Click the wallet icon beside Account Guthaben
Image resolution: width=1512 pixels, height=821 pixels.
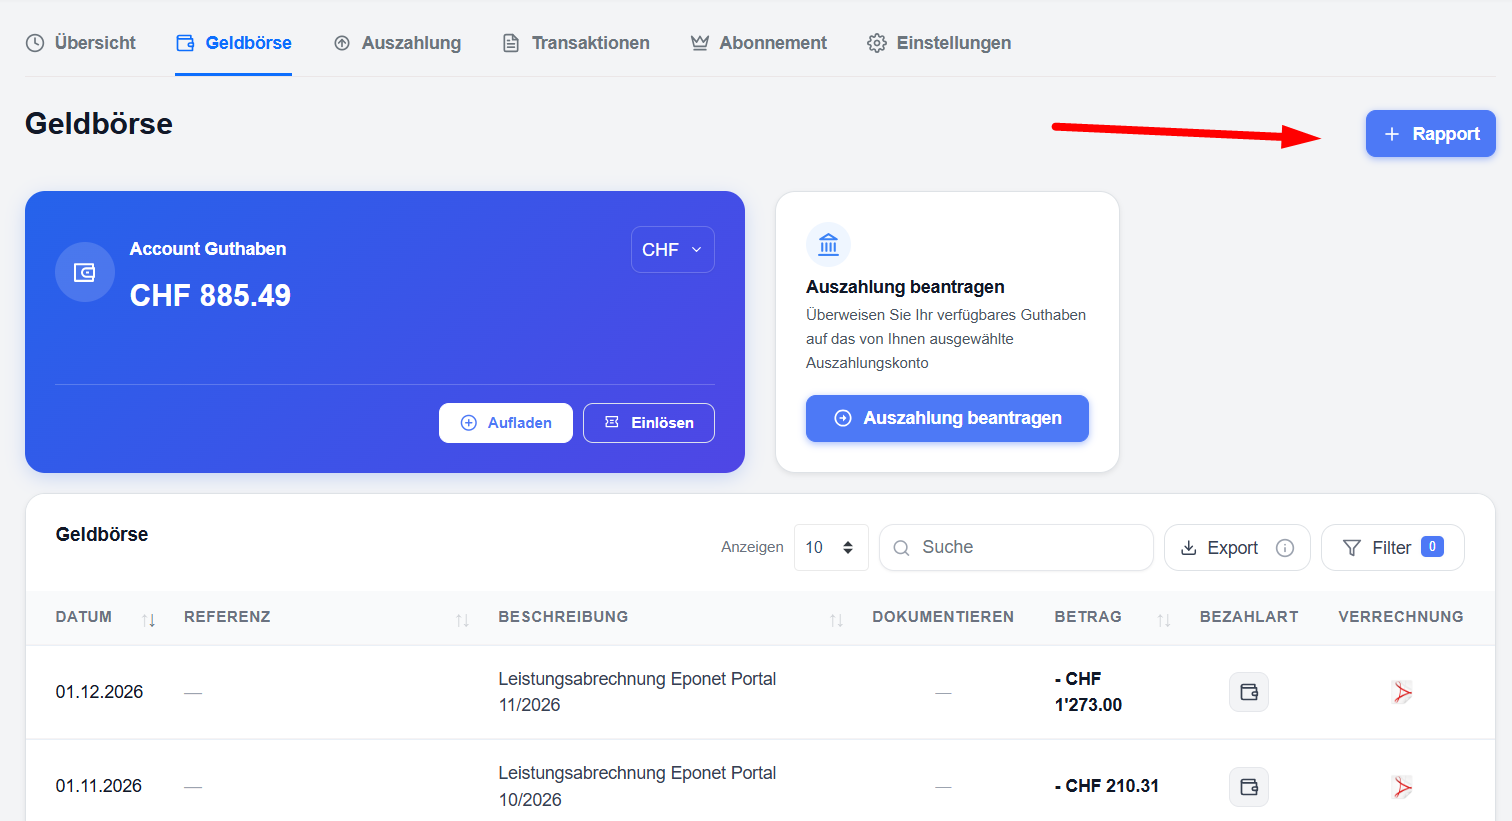click(85, 272)
